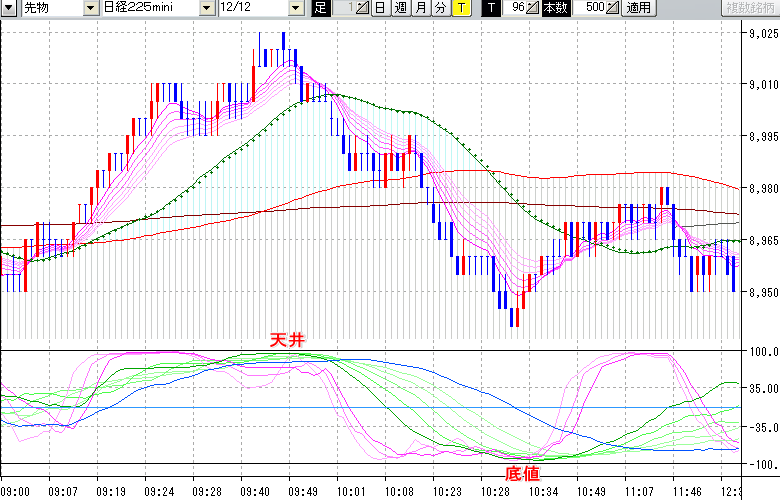780x500 pixels.
Task: Switch to the 週 weekly timeframe
Action: click(x=400, y=8)
